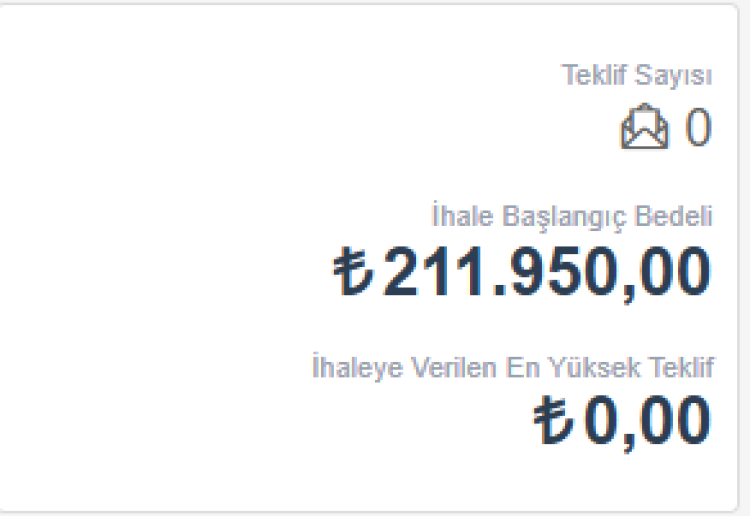Click the 'Teklif Sayısı' label
750x516 pixels.
click(x=636, y=75)
